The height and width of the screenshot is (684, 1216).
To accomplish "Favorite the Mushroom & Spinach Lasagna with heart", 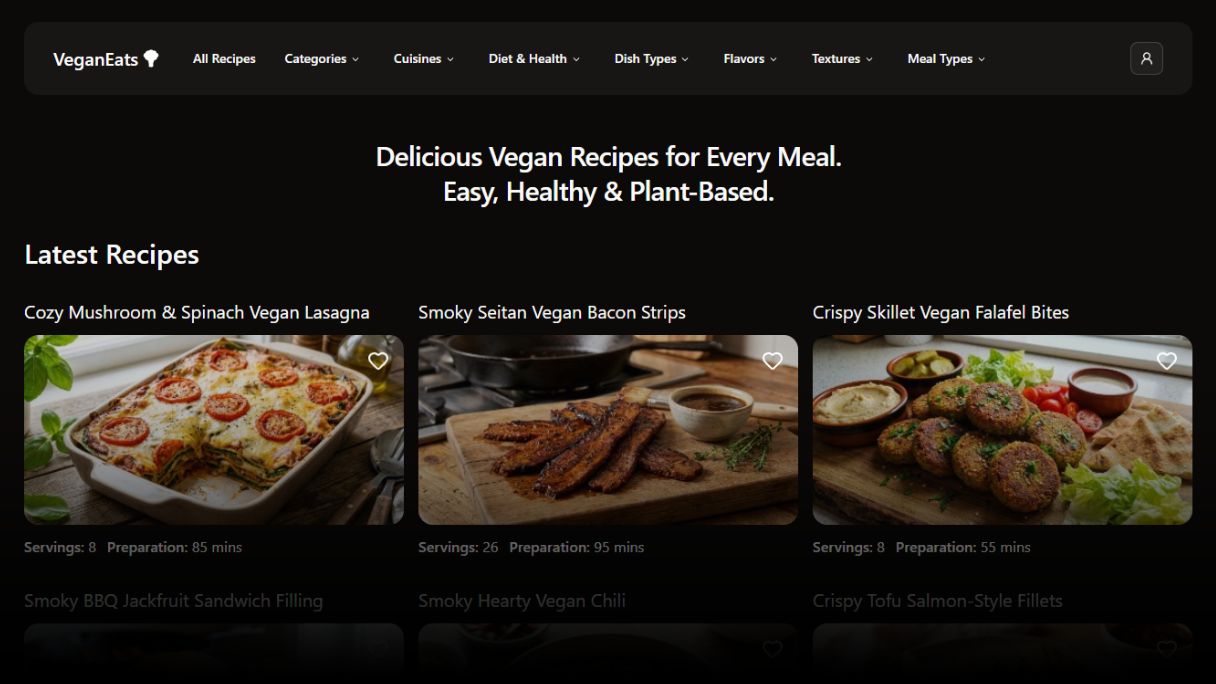I will coord(378,361).
